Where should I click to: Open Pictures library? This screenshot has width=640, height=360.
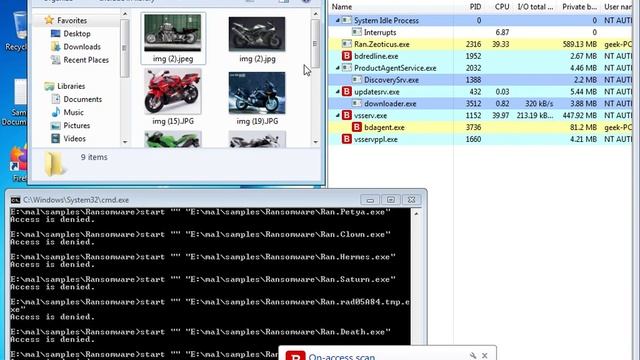[76, 125]
